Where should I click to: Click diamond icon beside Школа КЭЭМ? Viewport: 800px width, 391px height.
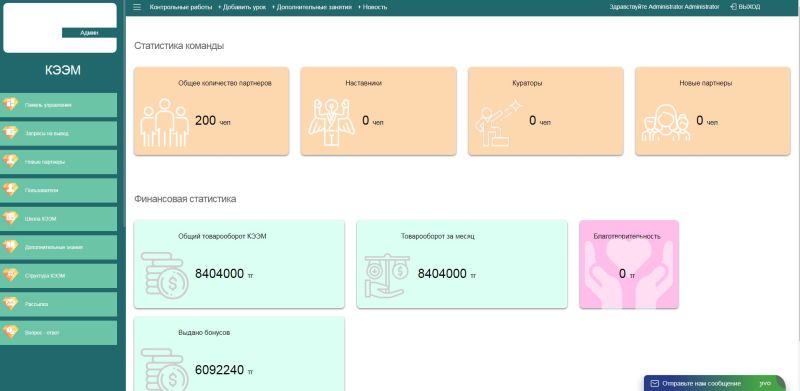10,218
